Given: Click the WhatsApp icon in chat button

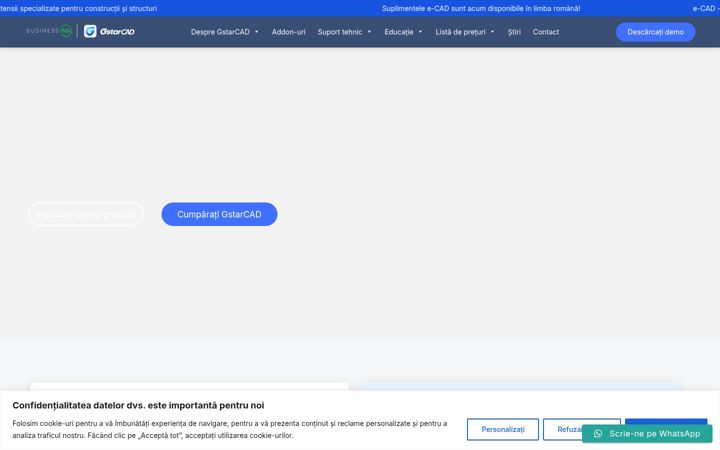Looking at the screenshot, I should (x=597, y=433).
